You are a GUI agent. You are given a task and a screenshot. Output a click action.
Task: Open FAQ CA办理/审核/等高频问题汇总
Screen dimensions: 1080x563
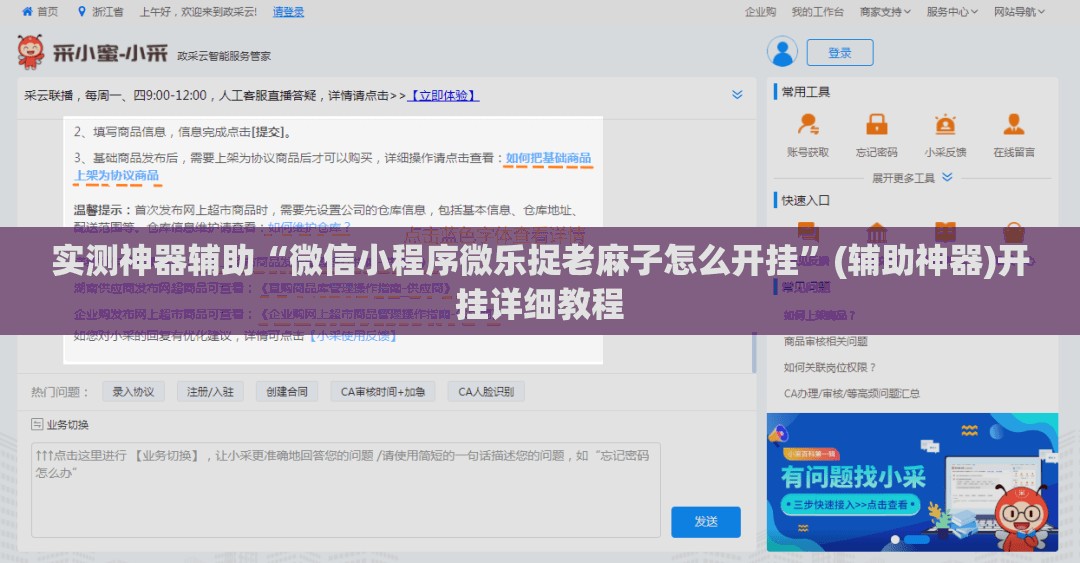pos(851,394)
